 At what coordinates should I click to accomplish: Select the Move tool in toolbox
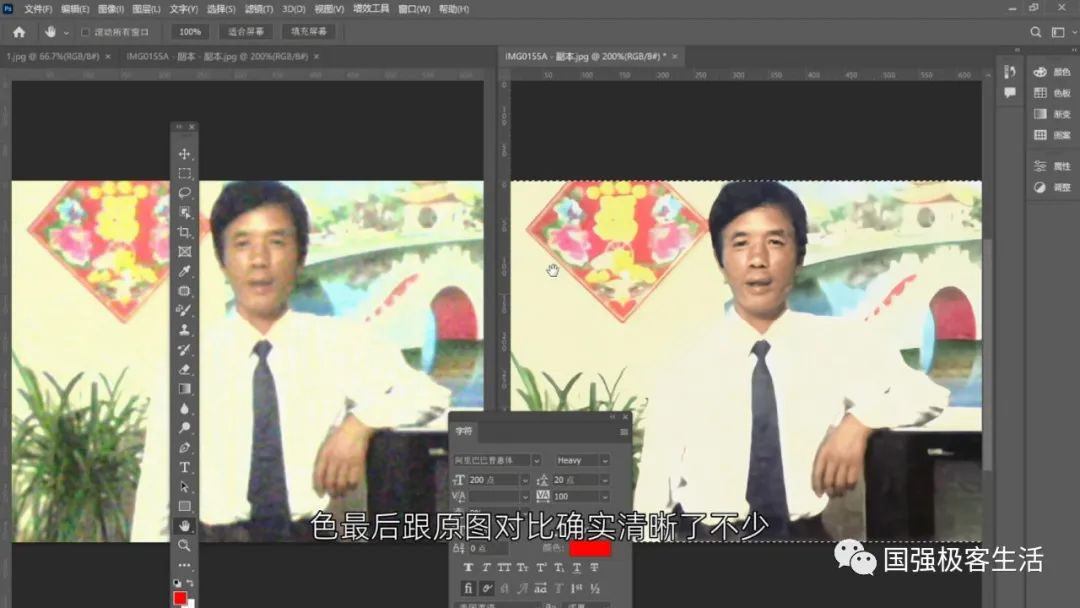pos(184,154)
